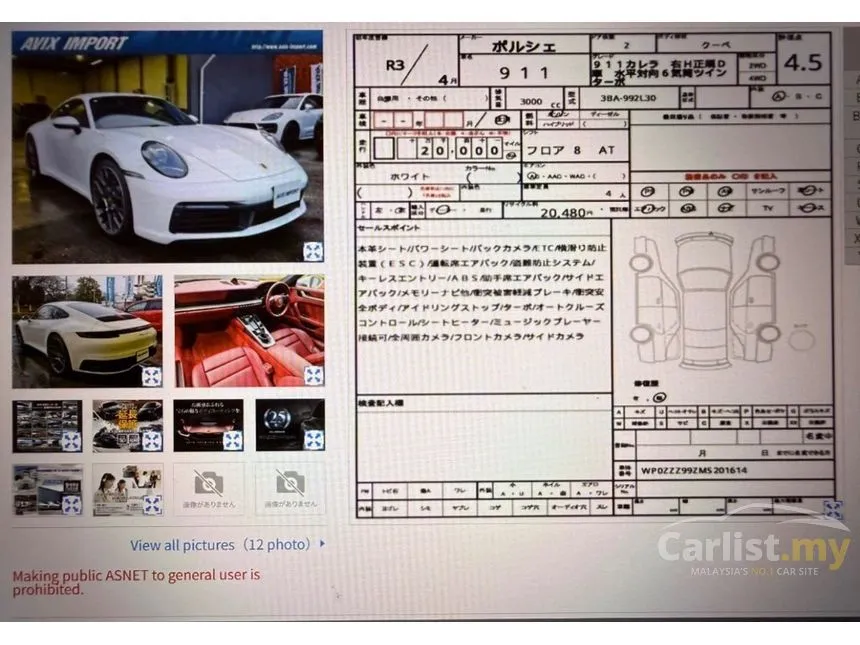Select the ポルシェ maker name cell

tap(524, 46)
